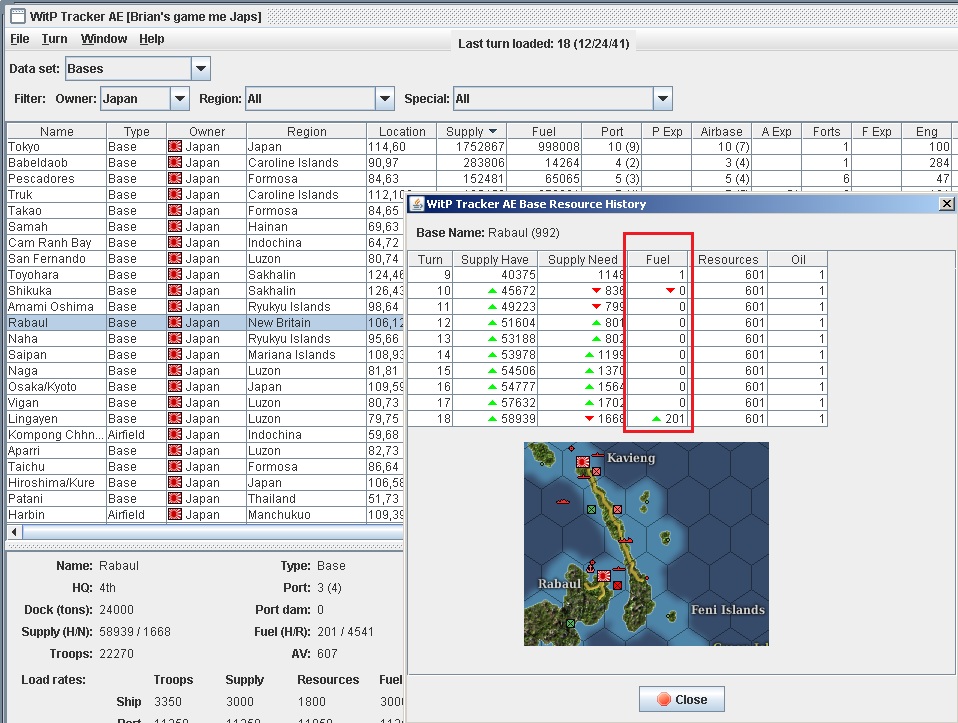The width and height of the screenshot is (958, 723).
Task: Select the Takao row
Action: [205, 210]
